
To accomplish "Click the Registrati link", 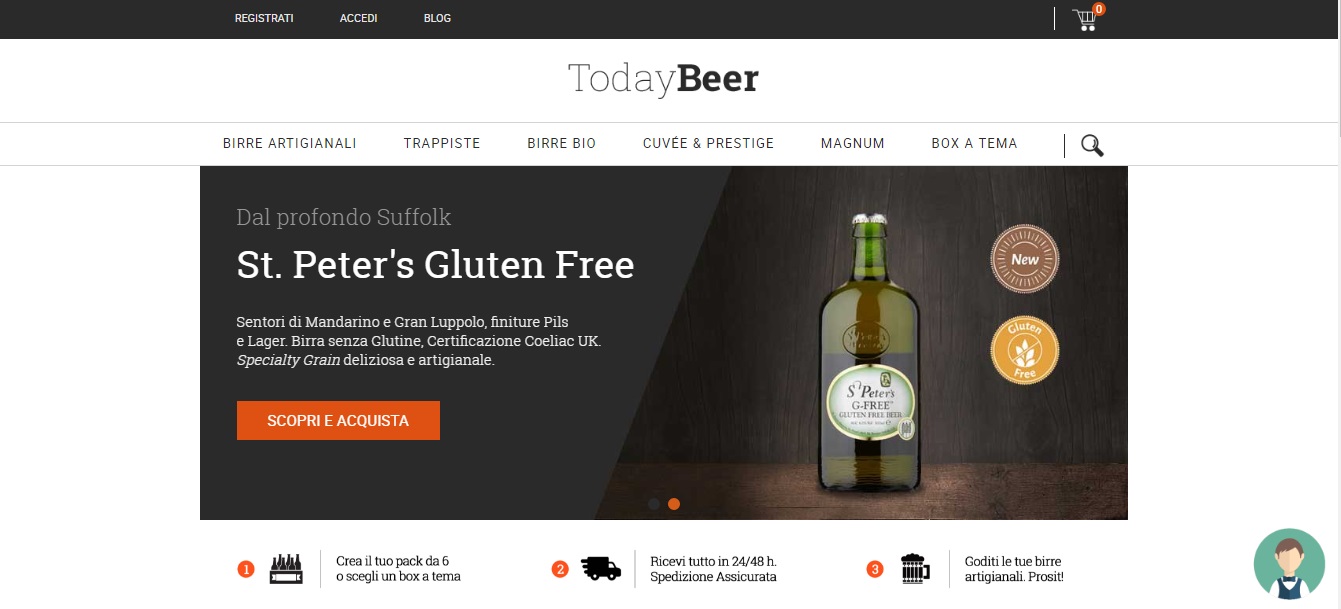I will pos(264,18).
